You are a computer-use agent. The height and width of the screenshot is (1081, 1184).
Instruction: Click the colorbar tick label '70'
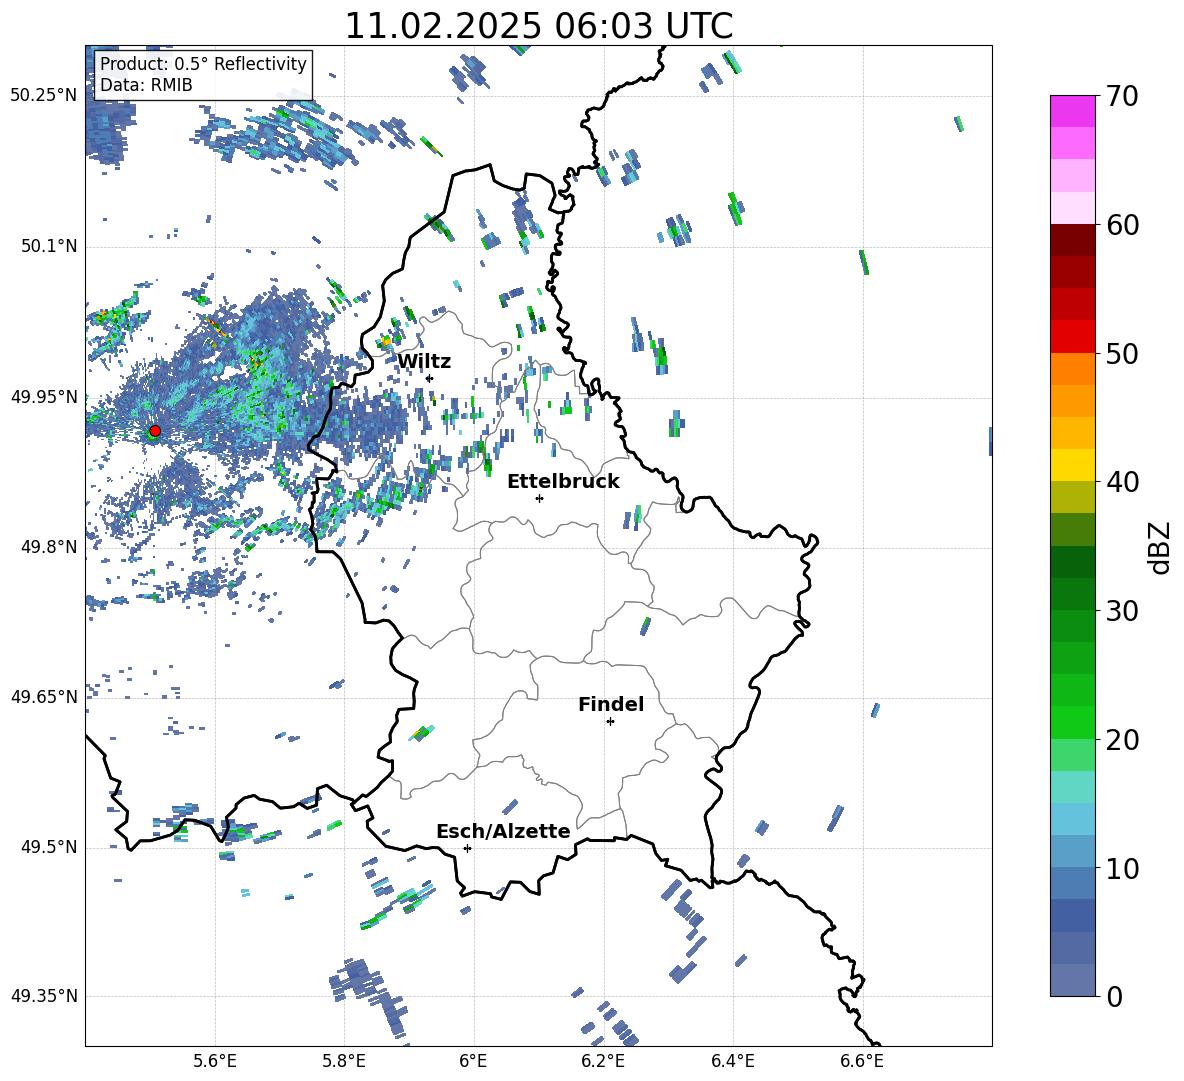pyautogui.click(x=1122, y=97)
